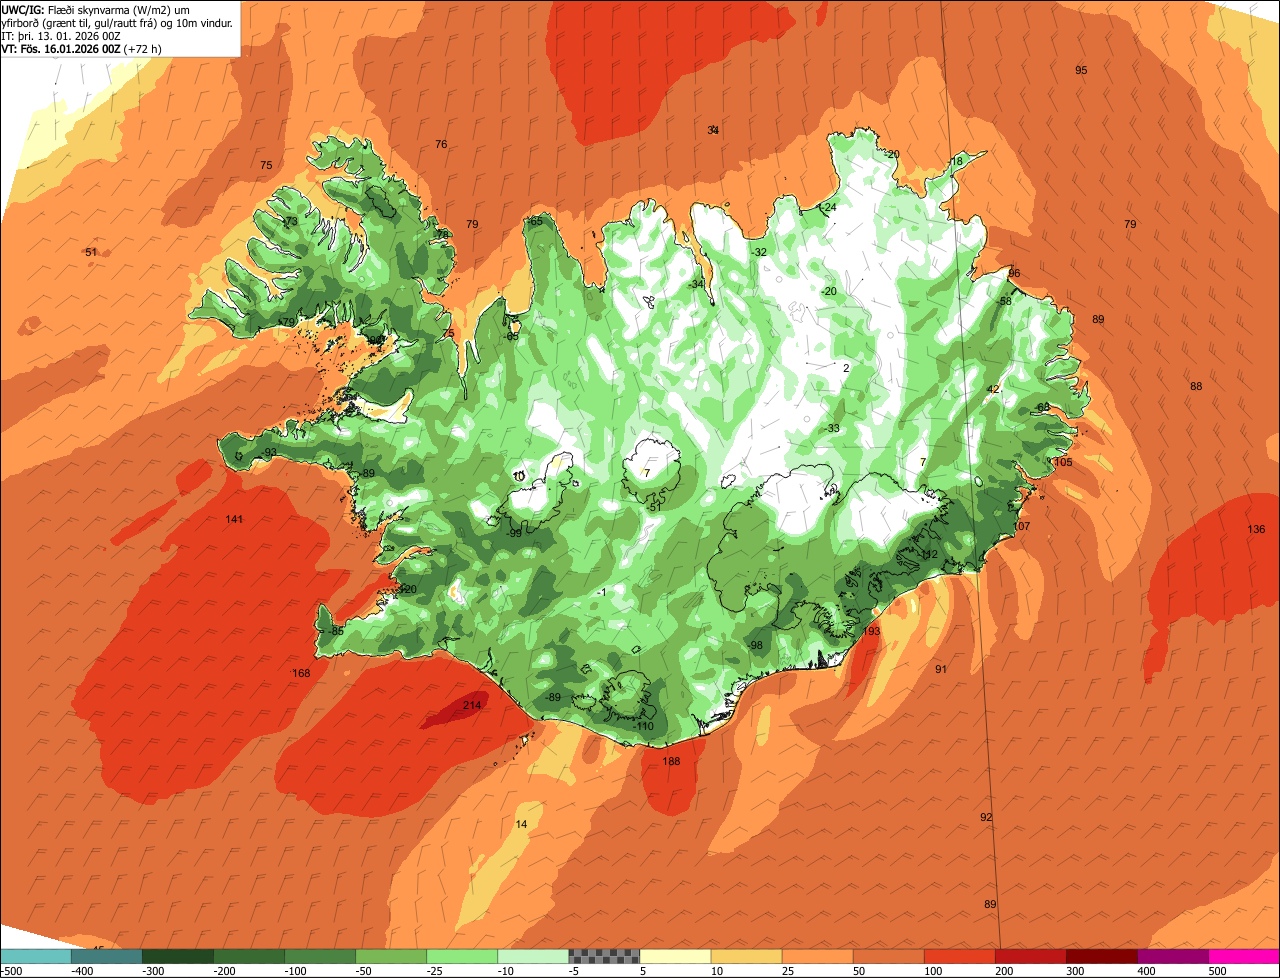Click the map value 91 southeast of Iceland
1280x978 pixels.
click(x=941, y=669)
